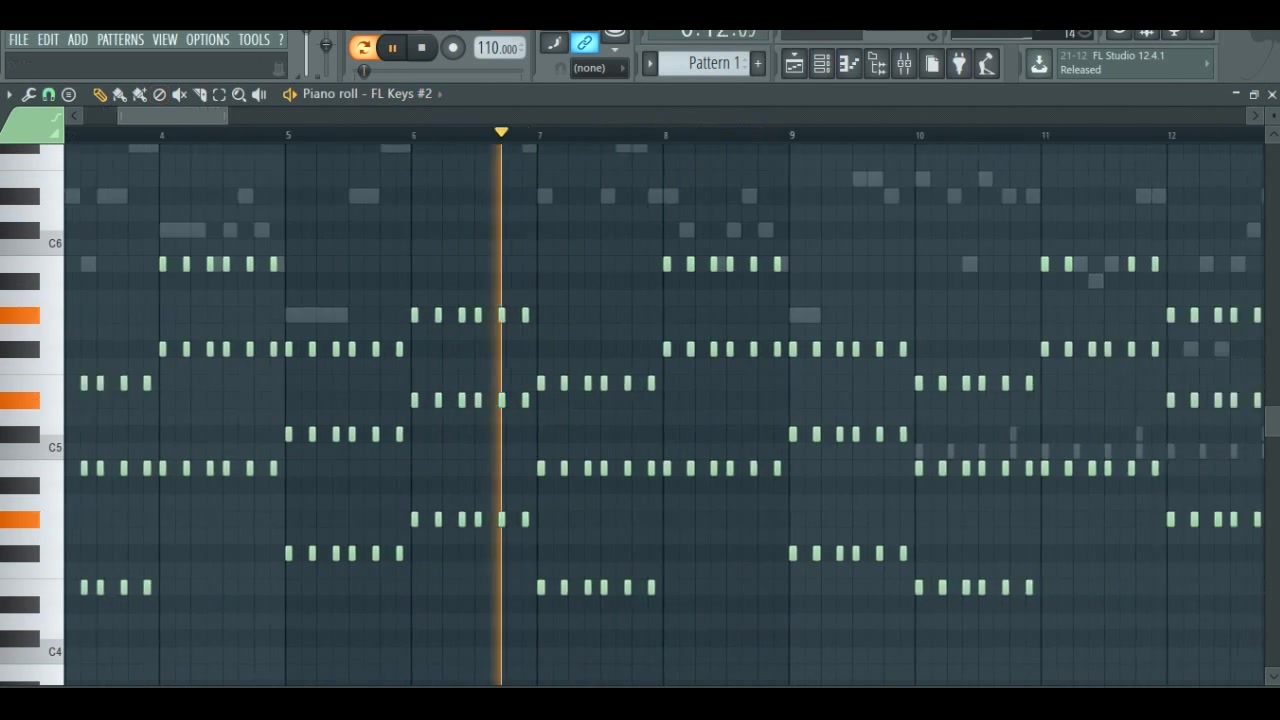Screen dimensions: 1280x720
Task: Toggle the snap magnet in piano roll
Action: coord(48,94)
